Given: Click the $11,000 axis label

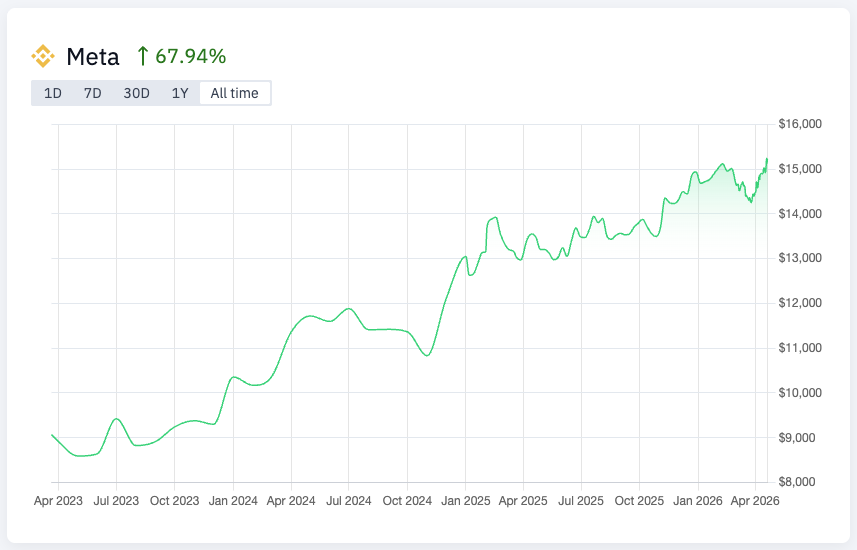Looking at the screenshot, I should 800,348.
